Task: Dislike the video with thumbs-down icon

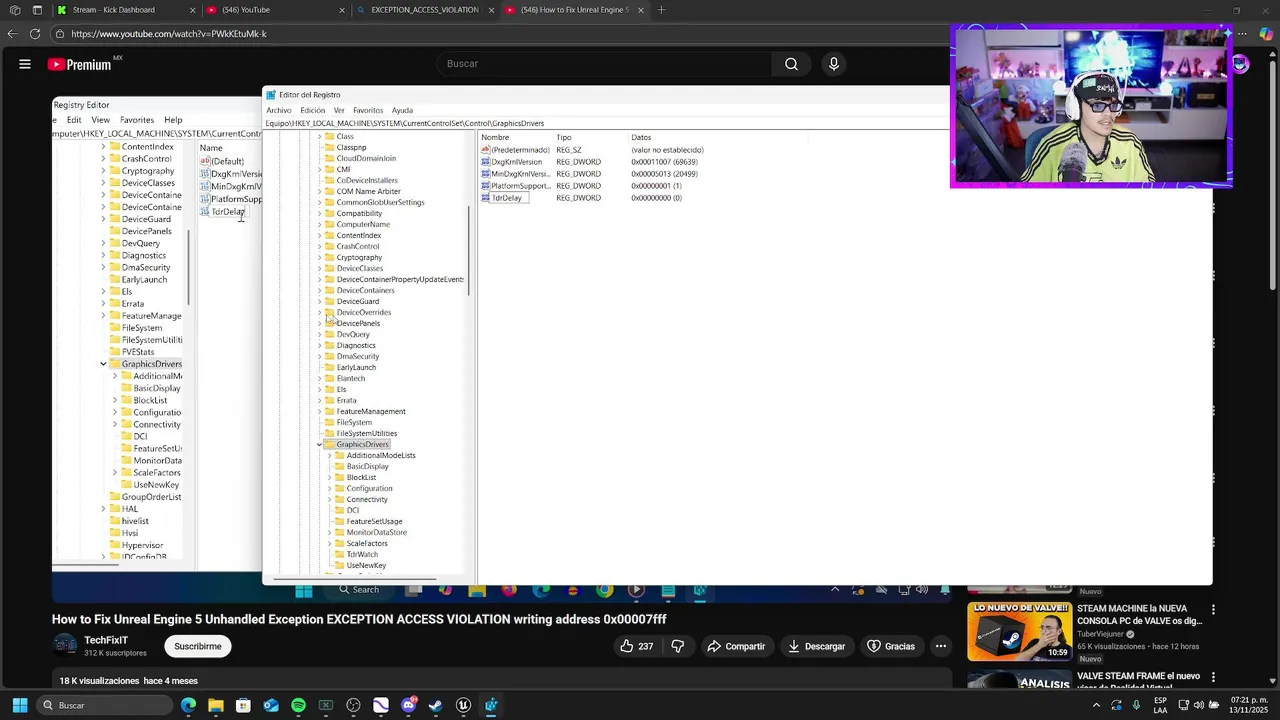Action: point(677,646)
